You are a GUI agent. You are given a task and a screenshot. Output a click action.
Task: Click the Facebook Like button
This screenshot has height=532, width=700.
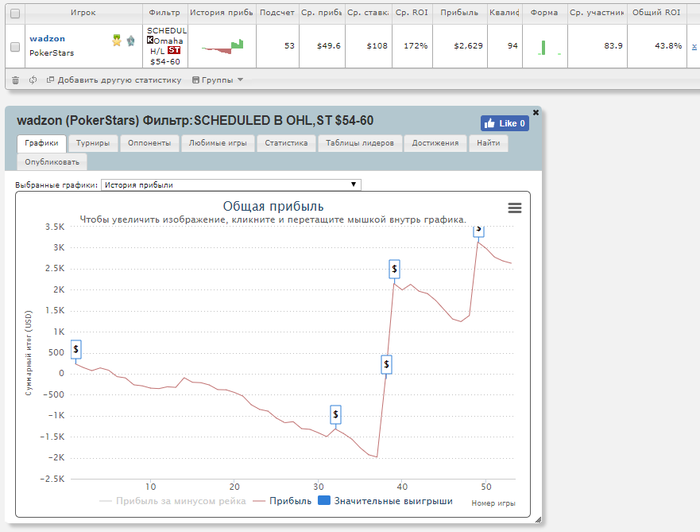pyautogui.click(x=505, y=123)
